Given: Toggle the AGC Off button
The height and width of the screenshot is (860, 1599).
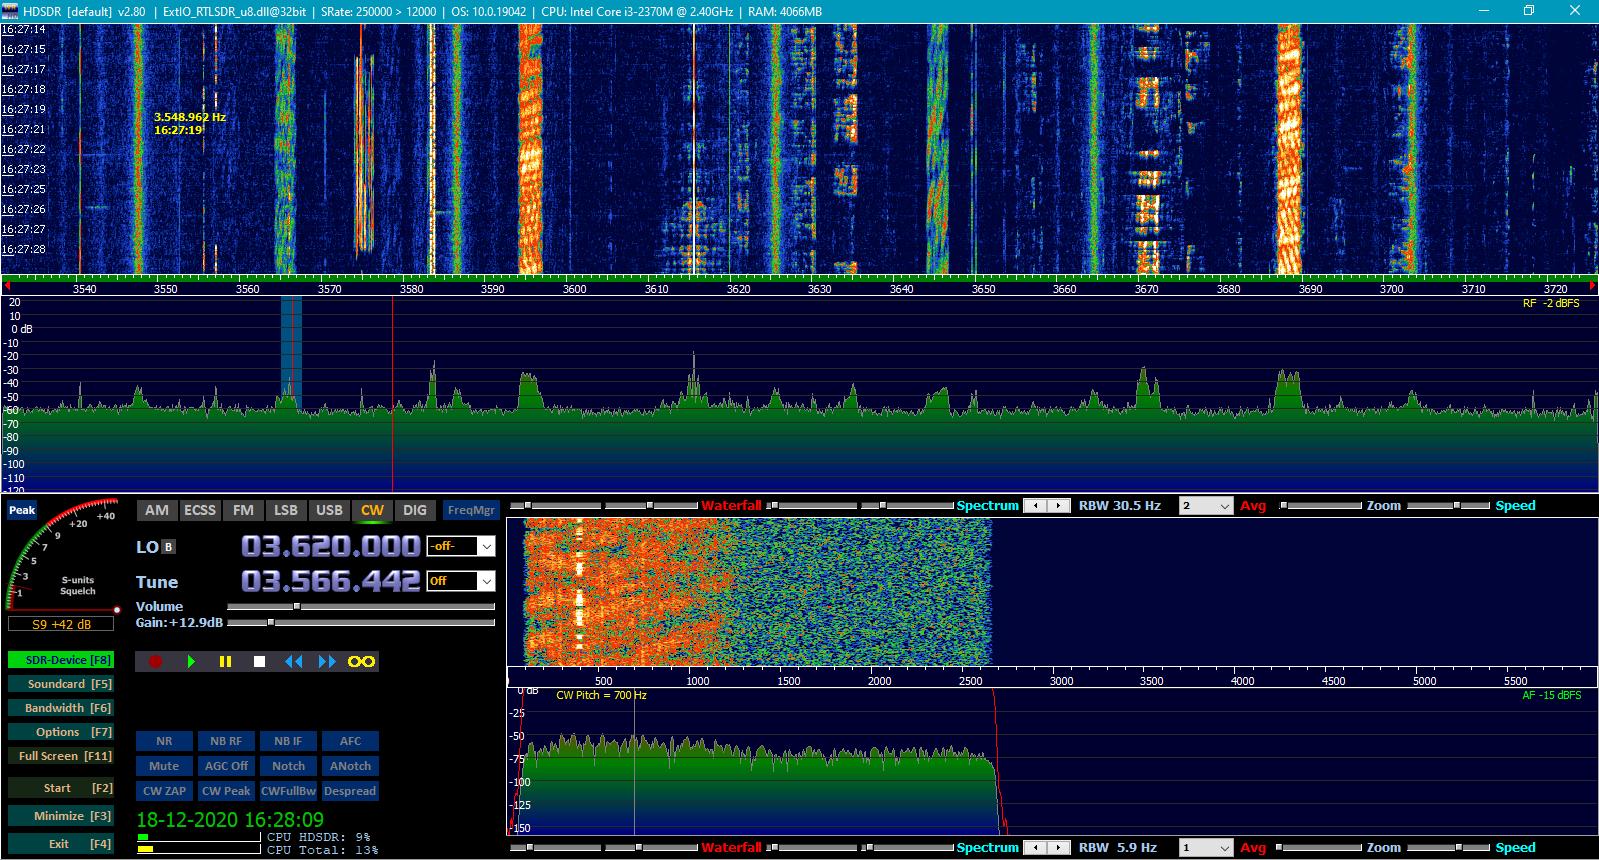Looking at the screenshot, I should click(226, 766).
